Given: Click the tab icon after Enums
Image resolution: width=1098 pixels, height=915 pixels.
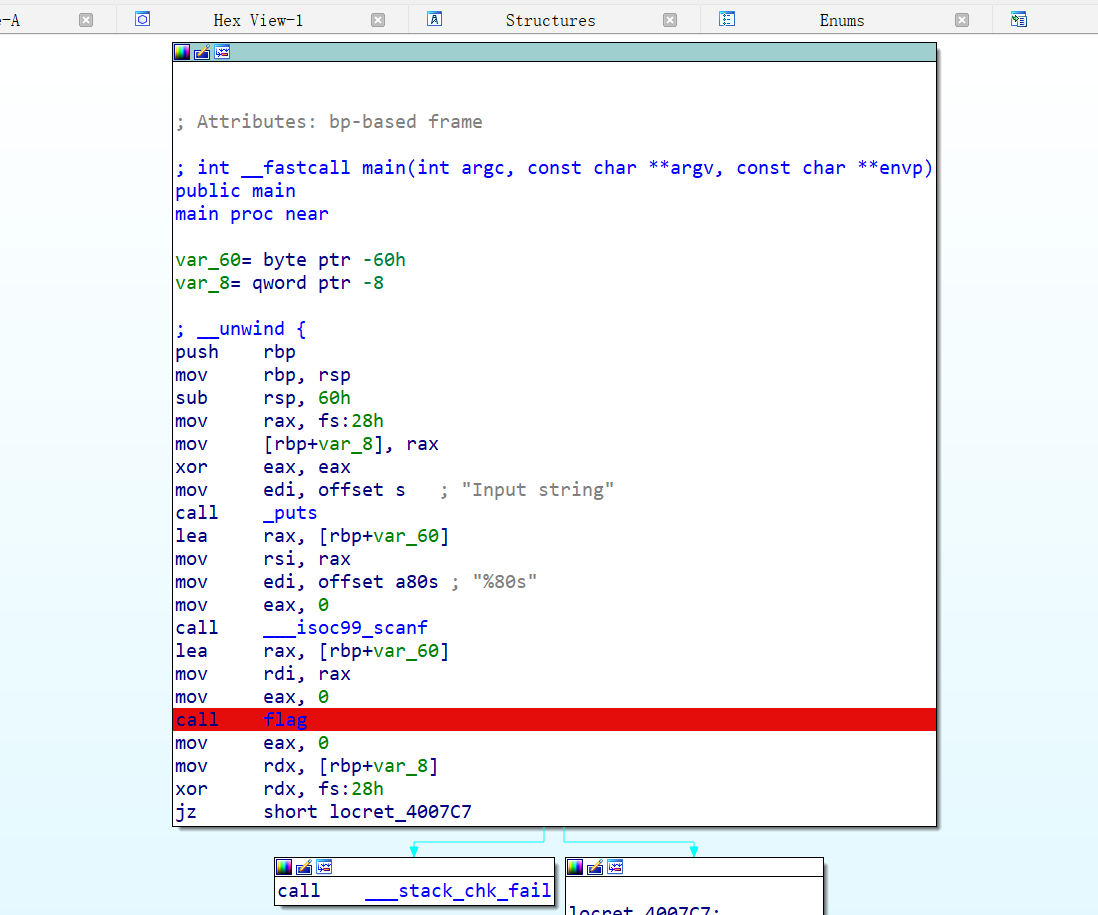Looking at the screenshot, I should coord(1019,19).
